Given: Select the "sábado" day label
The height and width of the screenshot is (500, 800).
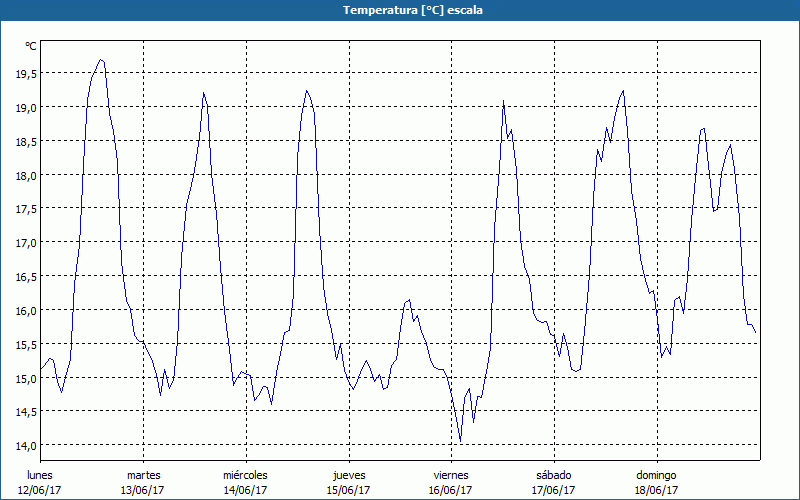Looking at the screenshot, I should tap(553, 475).
